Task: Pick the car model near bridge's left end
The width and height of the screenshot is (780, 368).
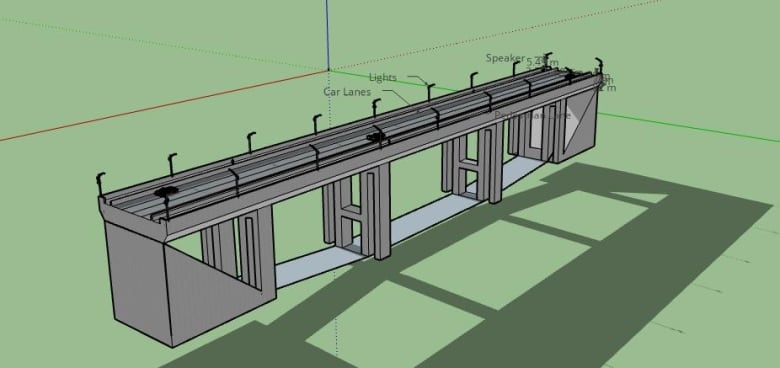Action: click(x=166, y=191)
